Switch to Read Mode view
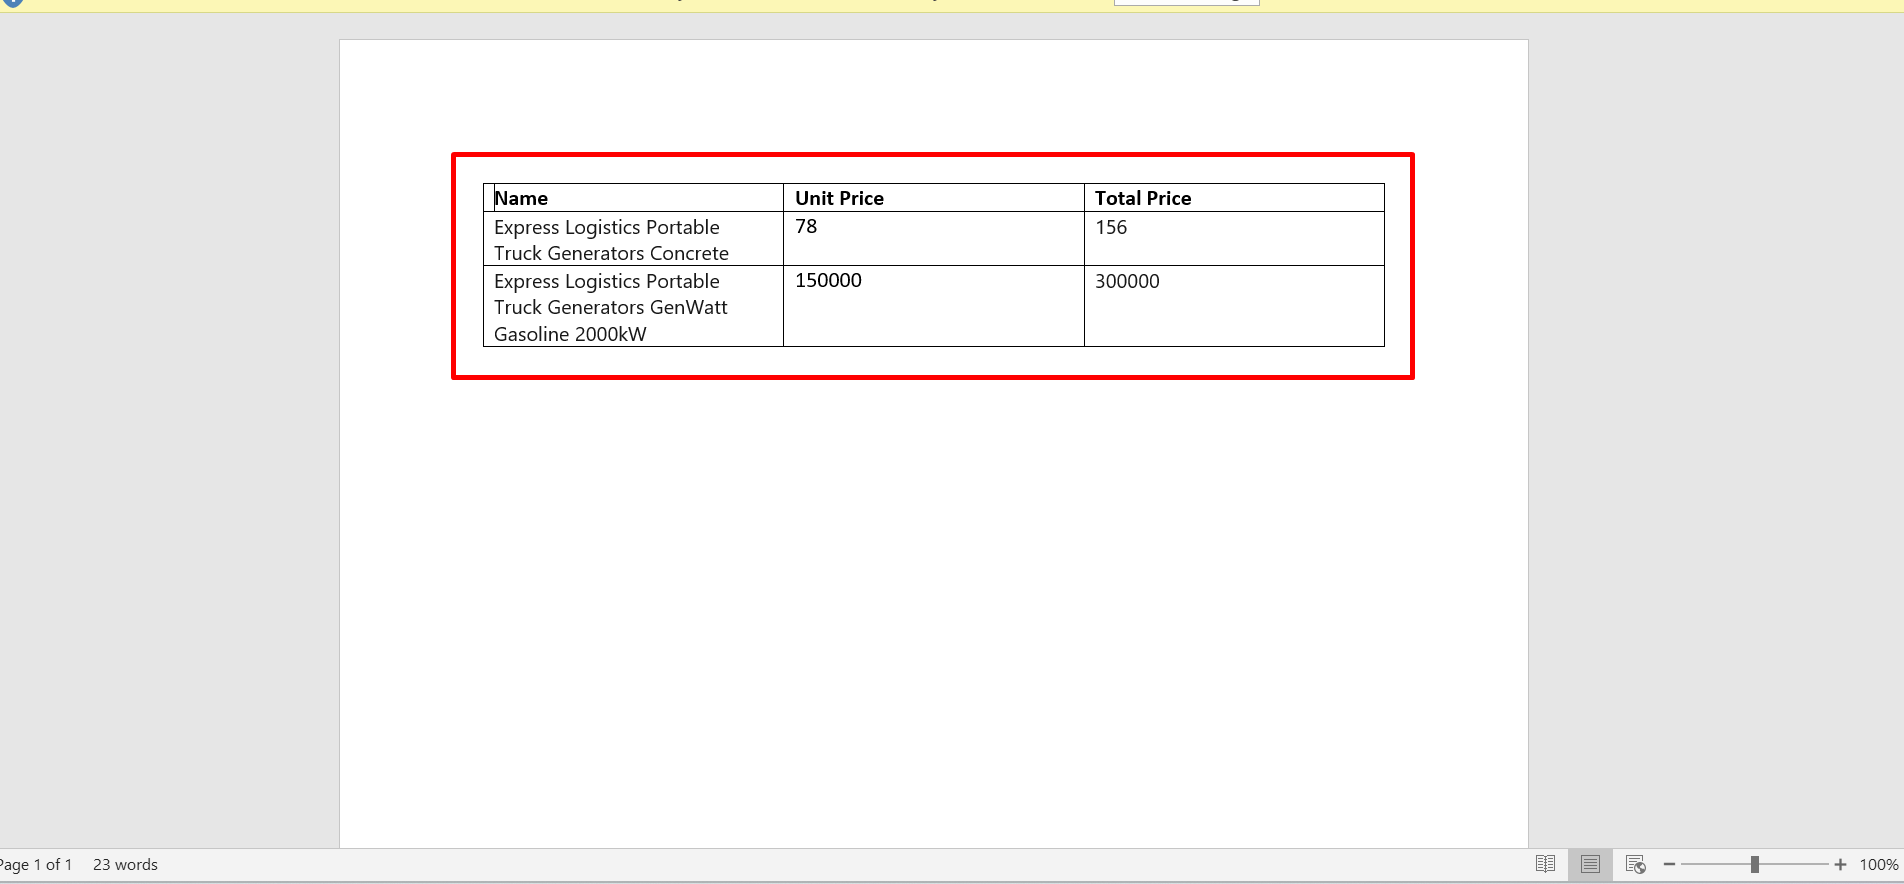The height and width of the screenshot is (884, 1904). click(1545, 864)
